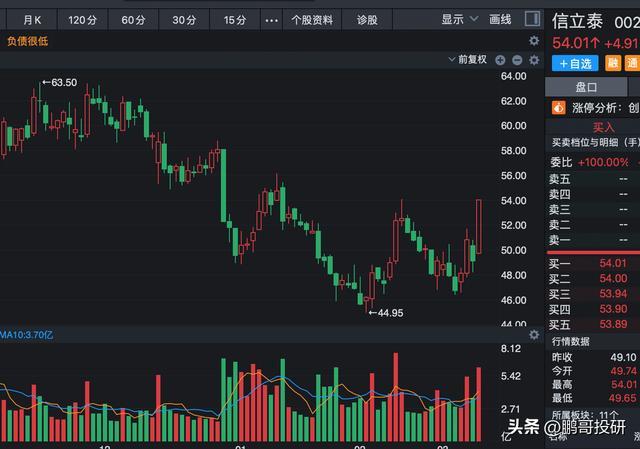
Task: Open the 个股资料 stock info tab
Action: coord(311,20)
